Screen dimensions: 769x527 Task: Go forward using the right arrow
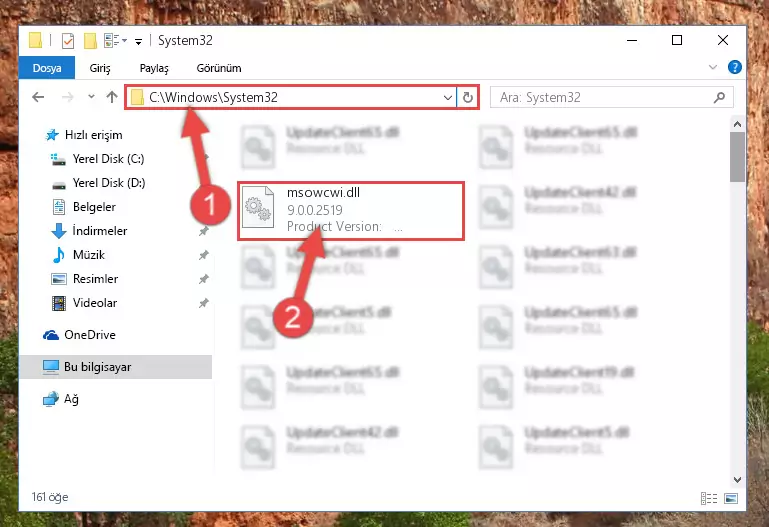click(68, 97)
